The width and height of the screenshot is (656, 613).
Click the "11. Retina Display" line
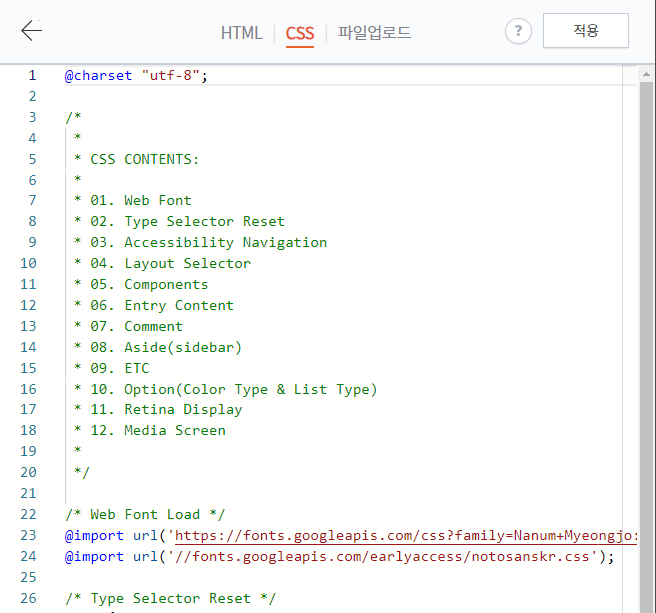click(158, 409)
